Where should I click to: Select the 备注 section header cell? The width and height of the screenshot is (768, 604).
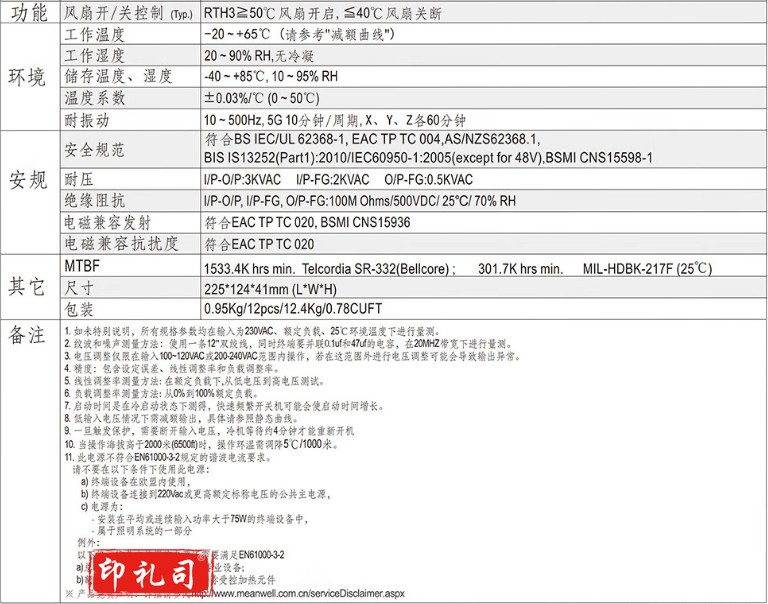tap(27, 333)
